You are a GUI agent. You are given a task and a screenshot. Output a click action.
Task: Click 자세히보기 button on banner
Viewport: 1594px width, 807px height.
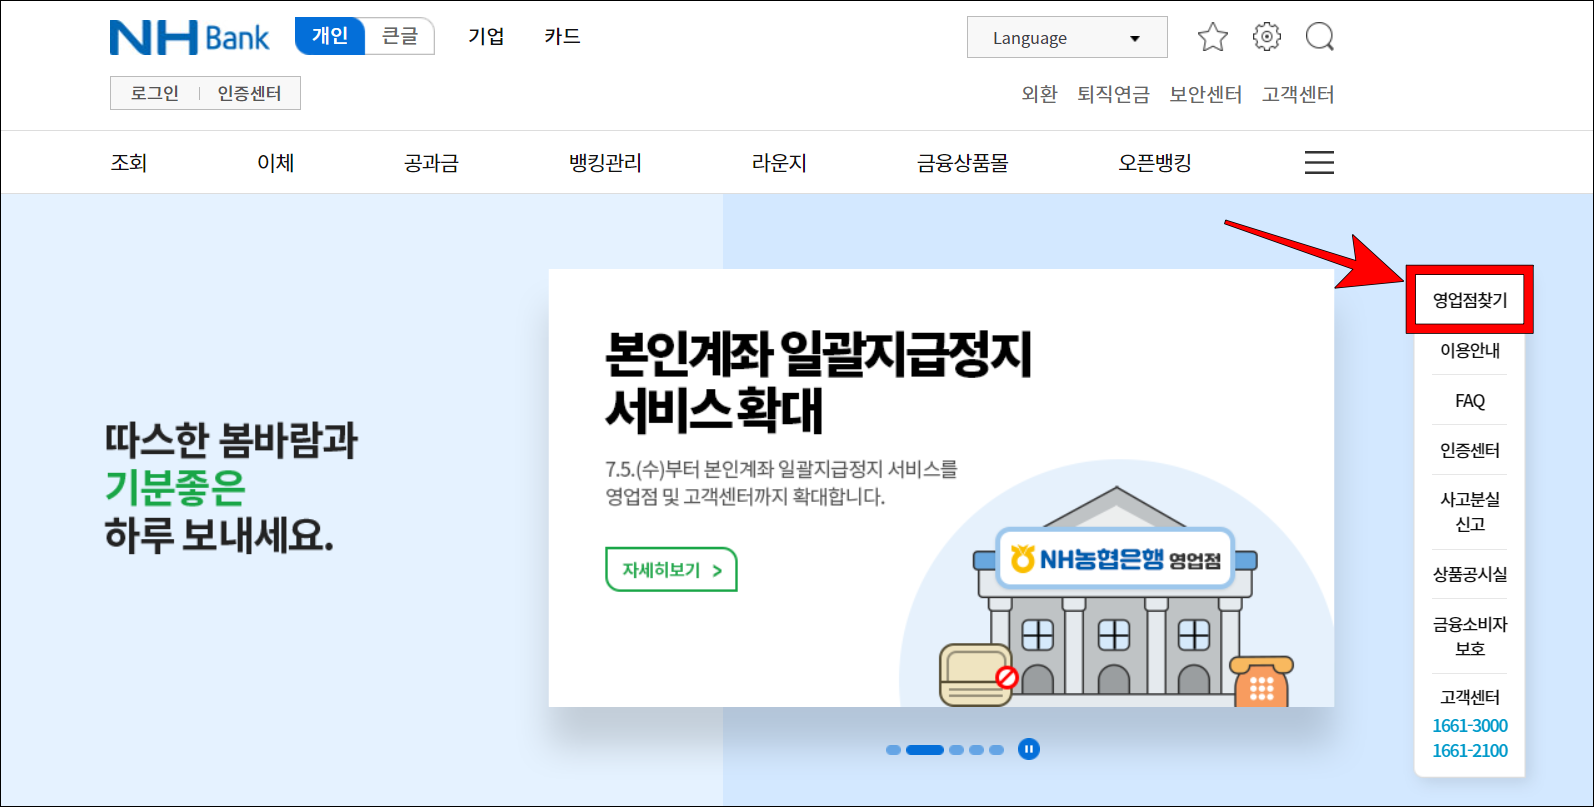(x=671, y=569)
